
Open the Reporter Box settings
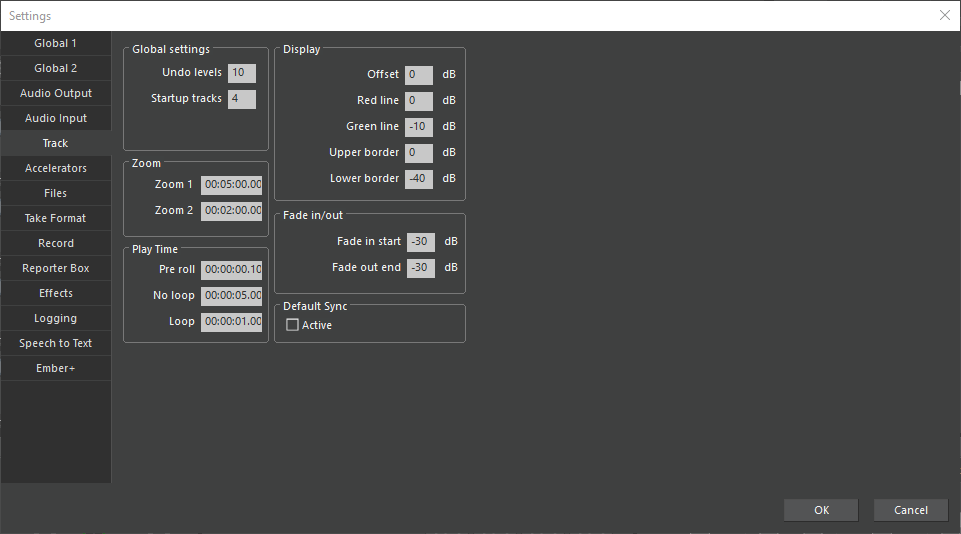point(55,268)
